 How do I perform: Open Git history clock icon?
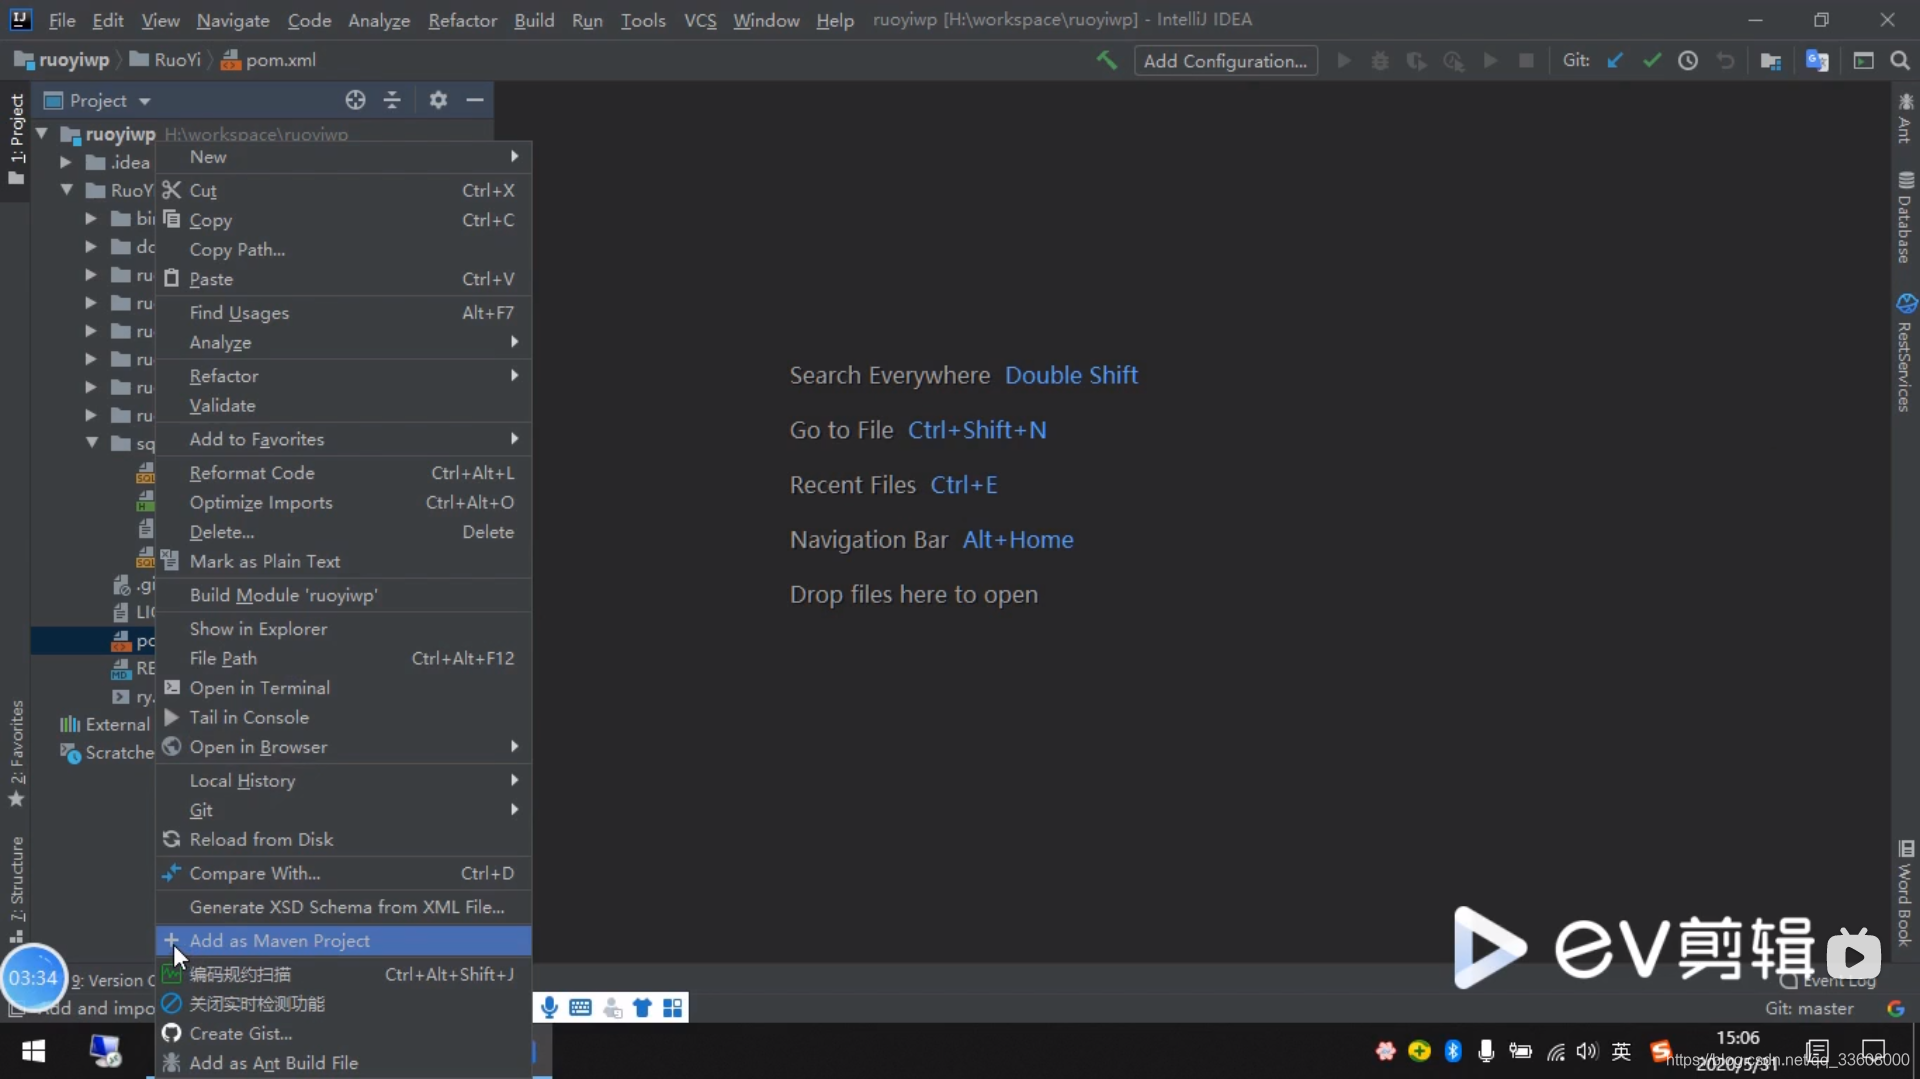pyautogui.click(x=1688, y=61)
